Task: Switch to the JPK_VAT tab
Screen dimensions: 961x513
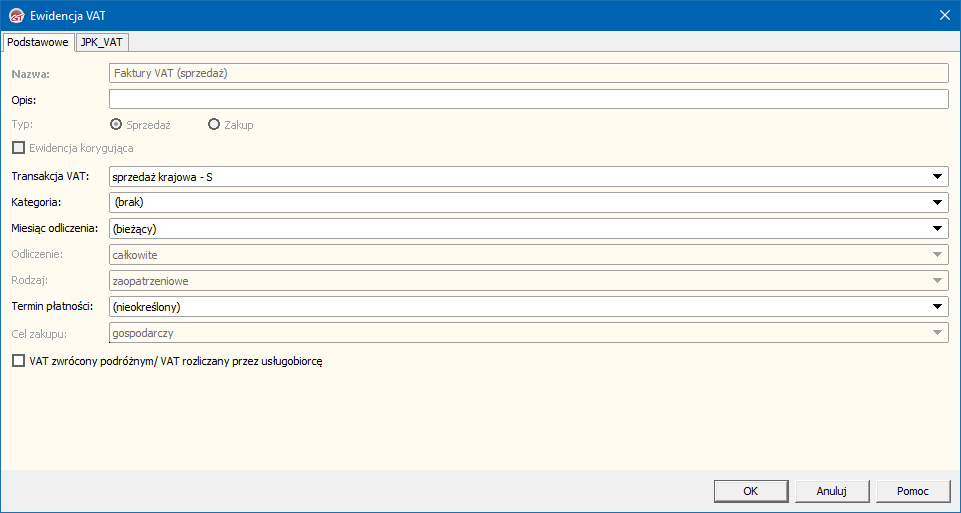Action: [103, 42]
